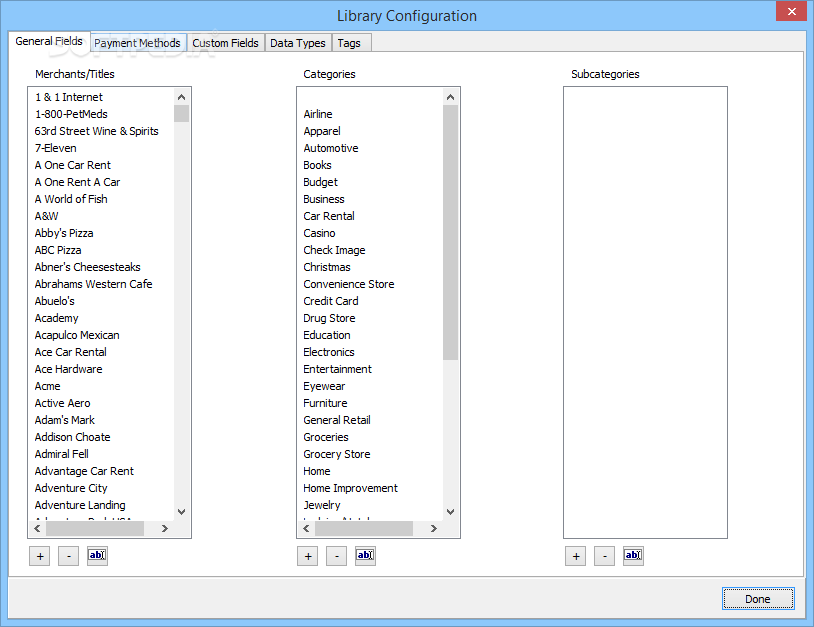Add a new merchant with plus button

point(40,556)
